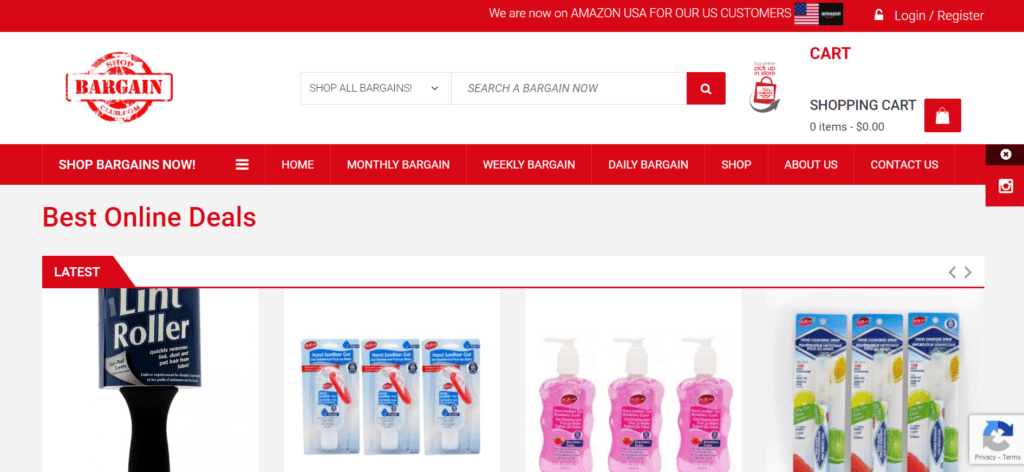
Task: Click the Login / Register link
Action: [938, 16]
